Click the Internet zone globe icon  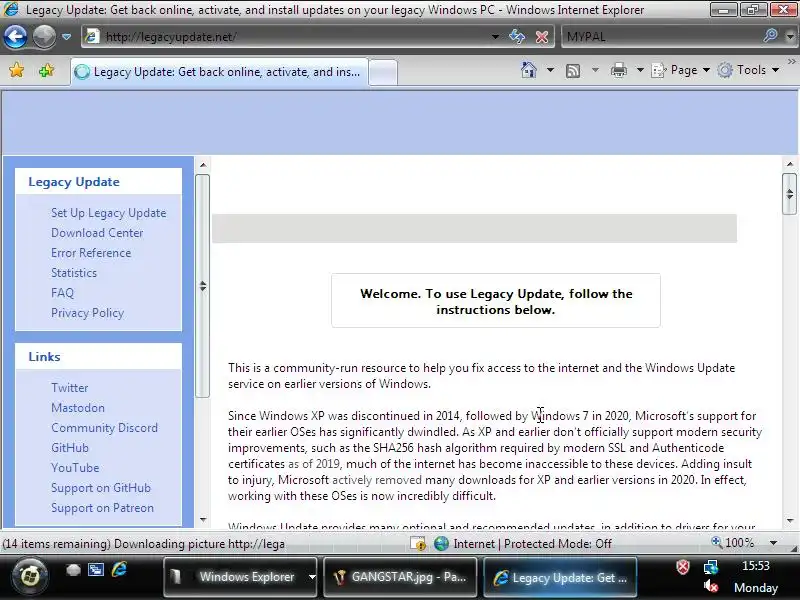441,544
